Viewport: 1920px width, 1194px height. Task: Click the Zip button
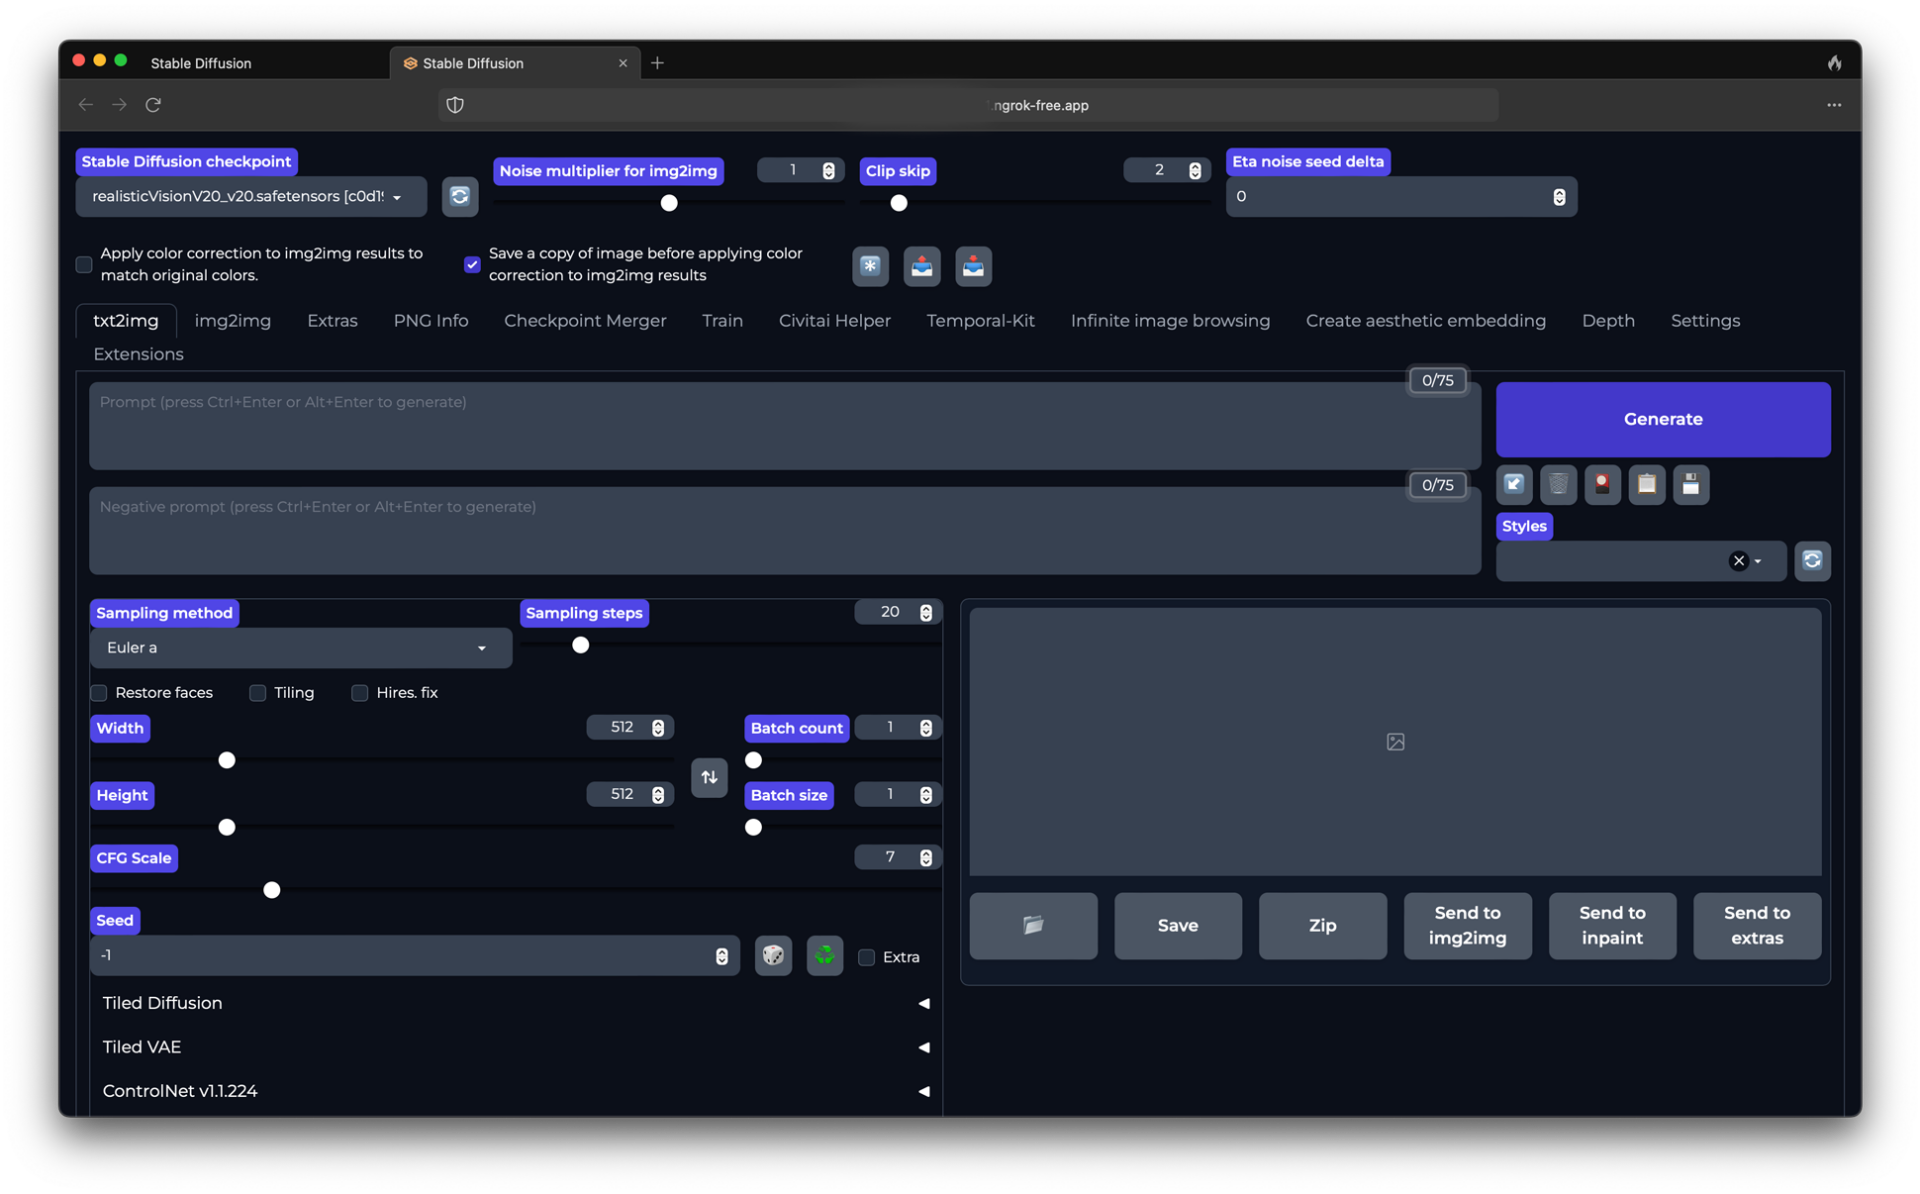1322,925
